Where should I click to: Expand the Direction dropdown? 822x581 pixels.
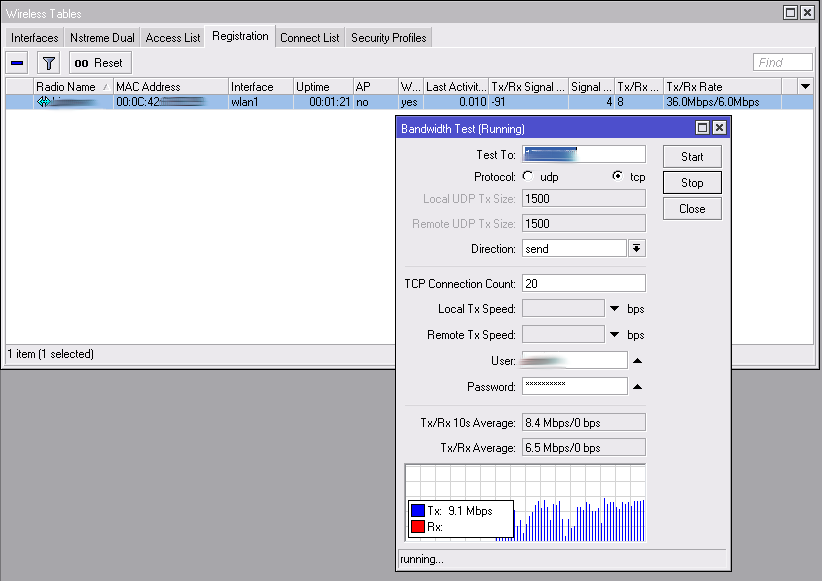636,248
